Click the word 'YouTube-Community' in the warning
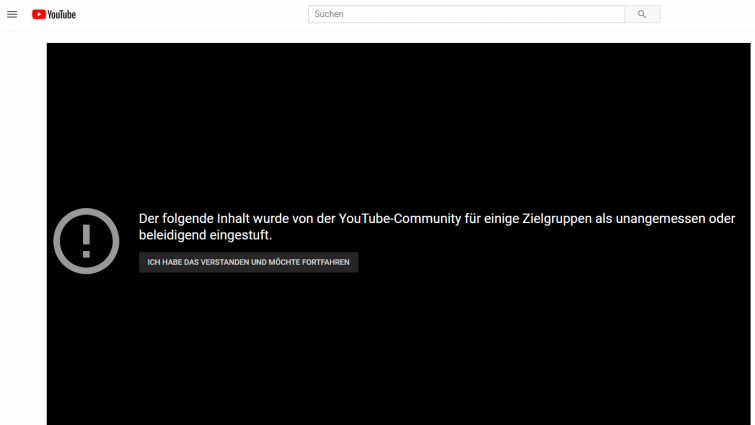Image resolution: width=755 pixels, height=425 pixels. click(x=399, y=219)
